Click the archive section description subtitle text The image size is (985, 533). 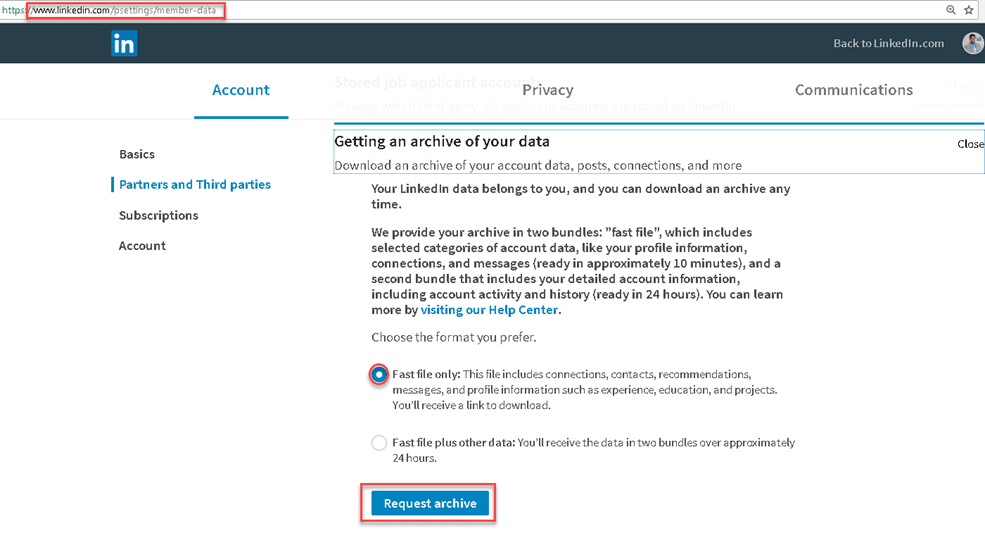[538, 165]
